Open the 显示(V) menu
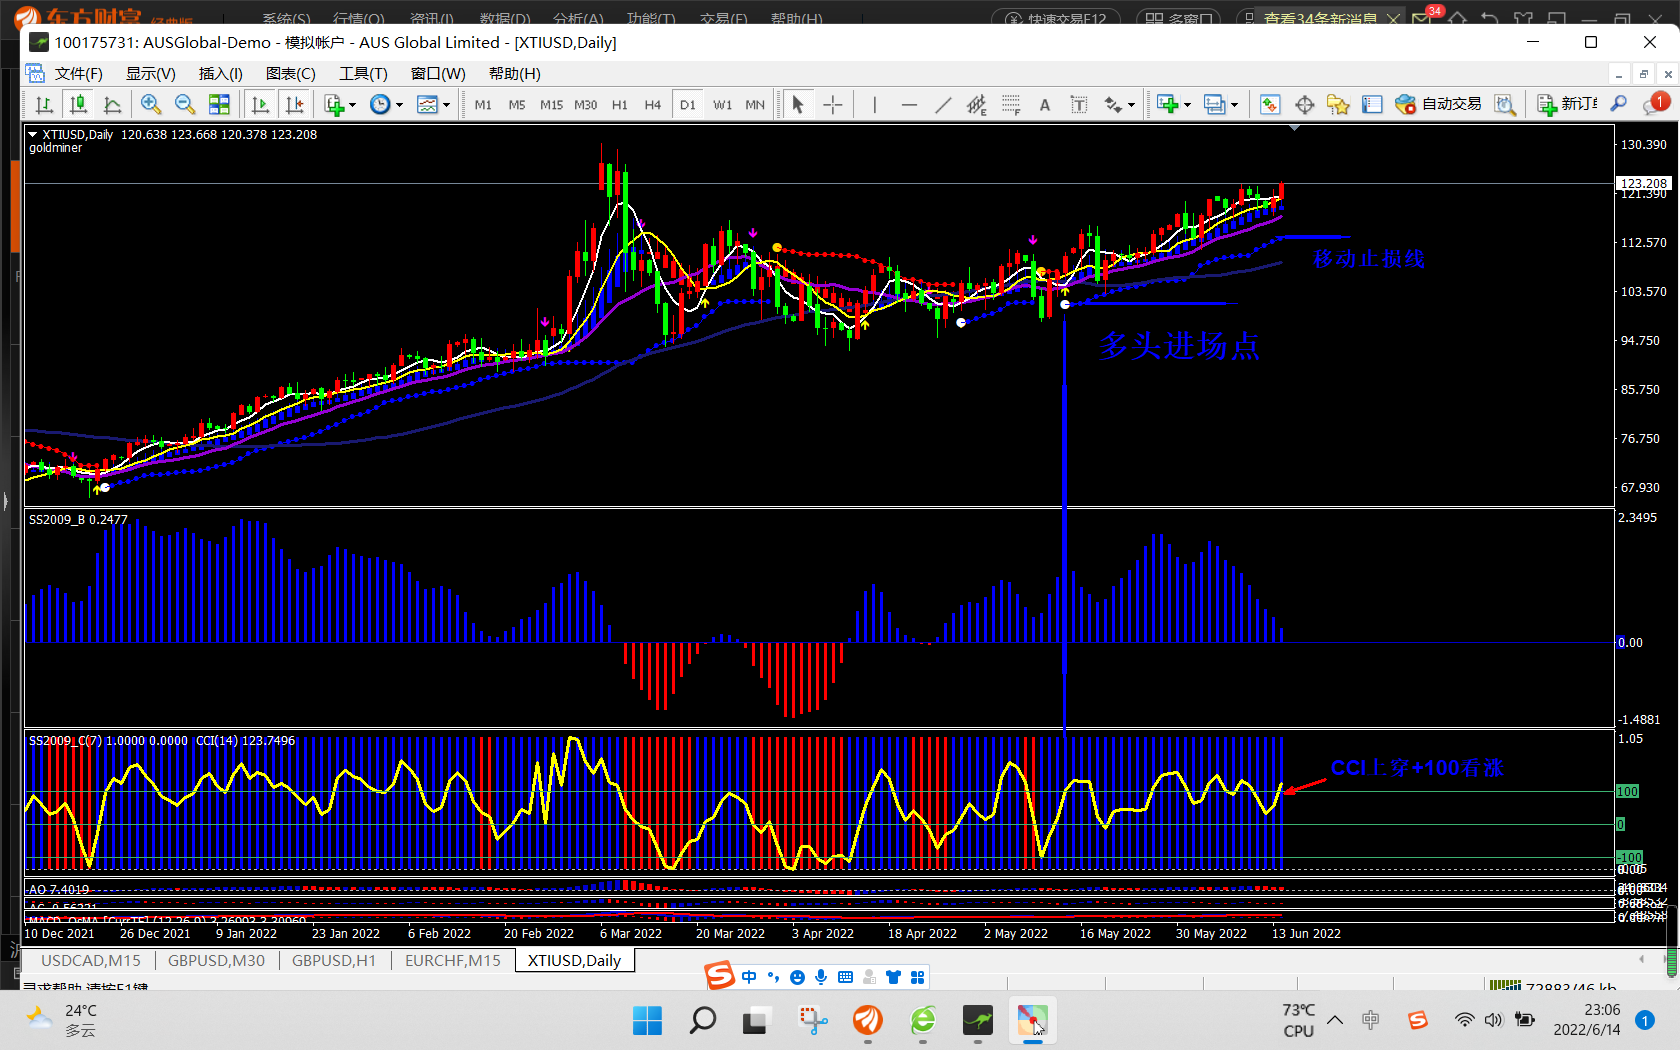1680x1050 pixels. [x=151, y=74]
